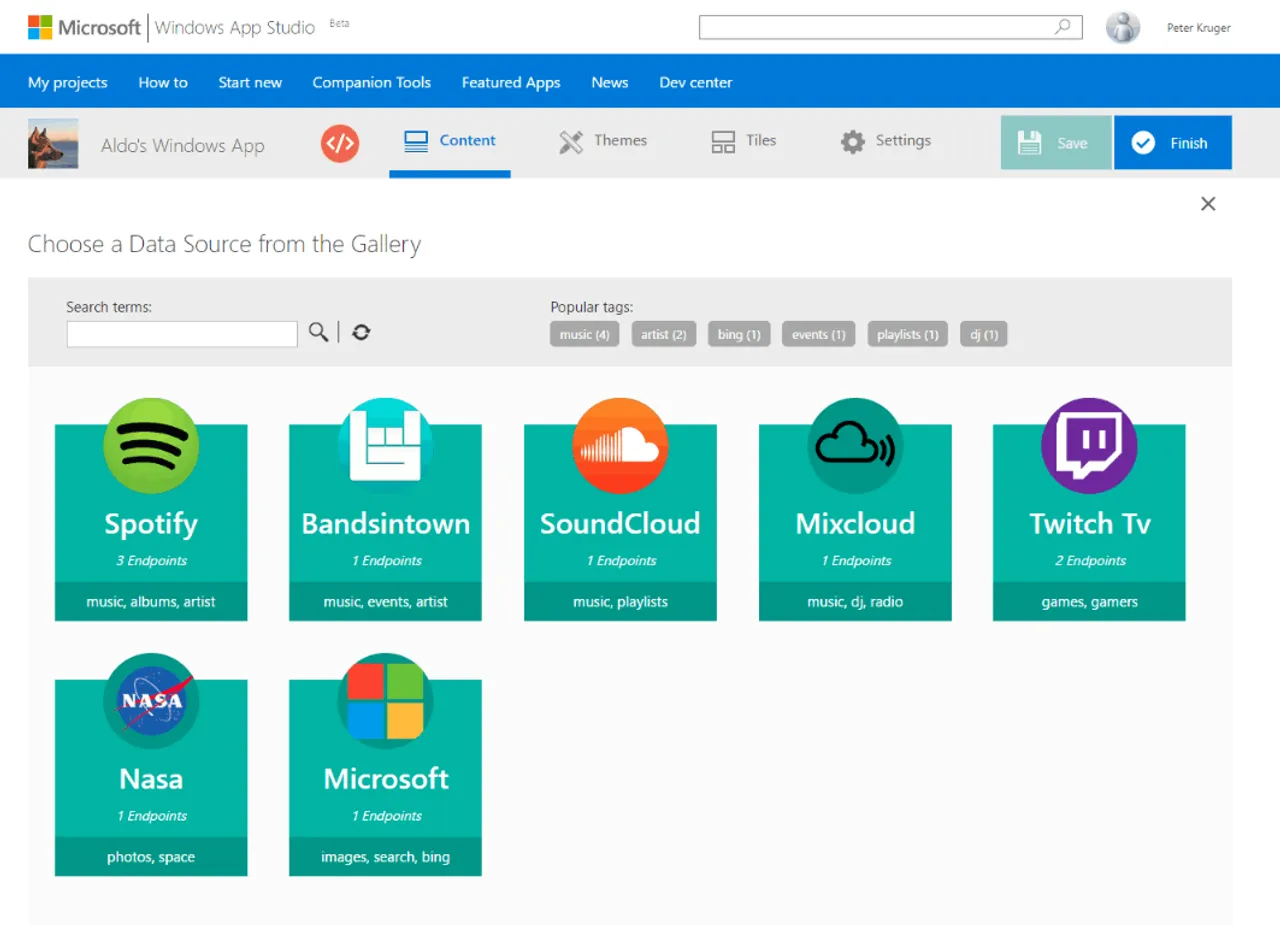Click the Finish button label
The width and height of the screenshot is (1280, 925).
(1189, 143)
